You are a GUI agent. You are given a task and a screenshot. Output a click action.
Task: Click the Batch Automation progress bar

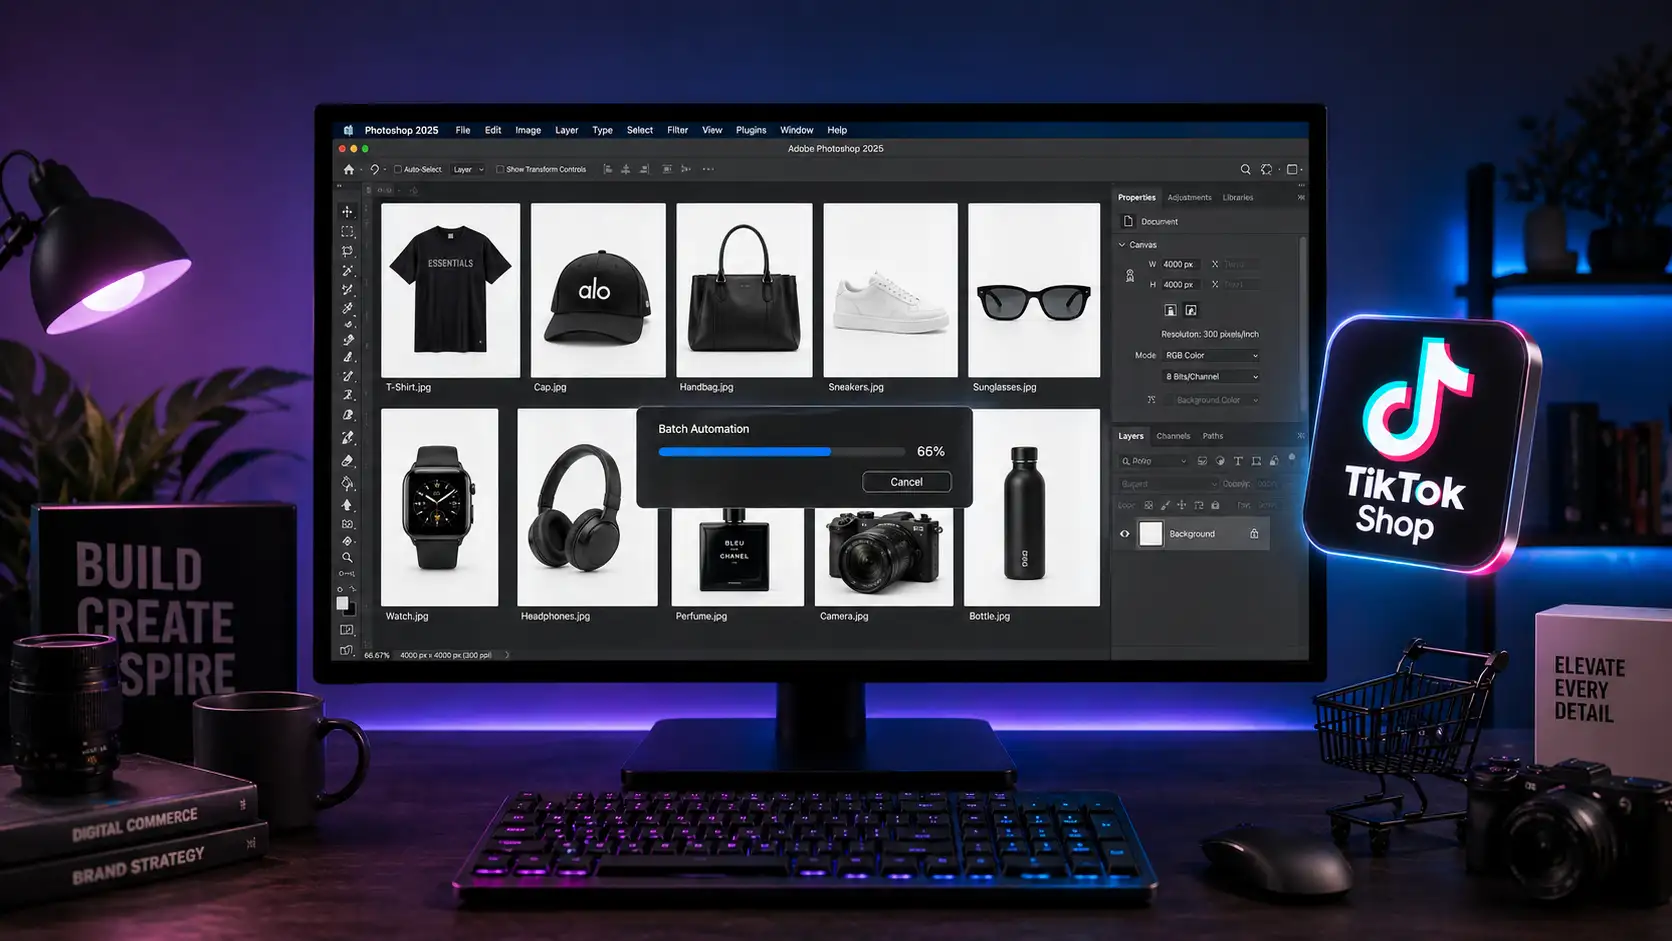781,452
